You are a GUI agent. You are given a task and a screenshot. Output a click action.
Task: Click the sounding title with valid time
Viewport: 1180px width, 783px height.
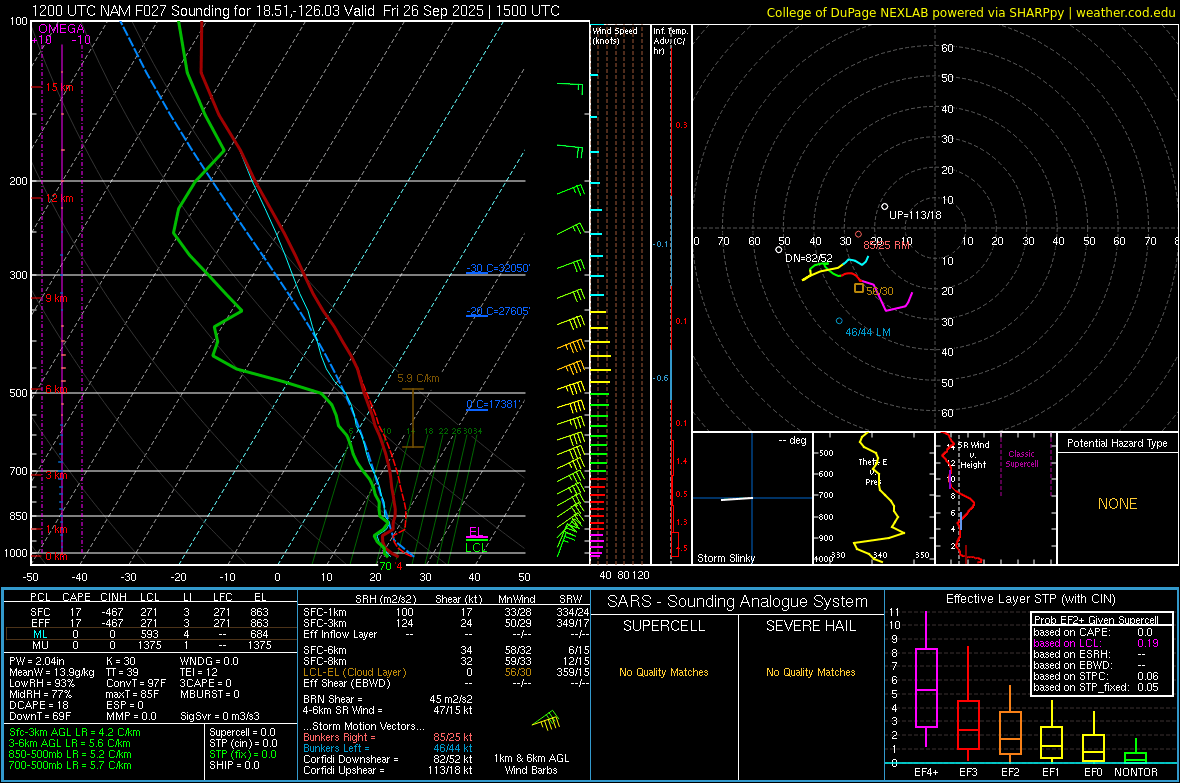(296, 11)
